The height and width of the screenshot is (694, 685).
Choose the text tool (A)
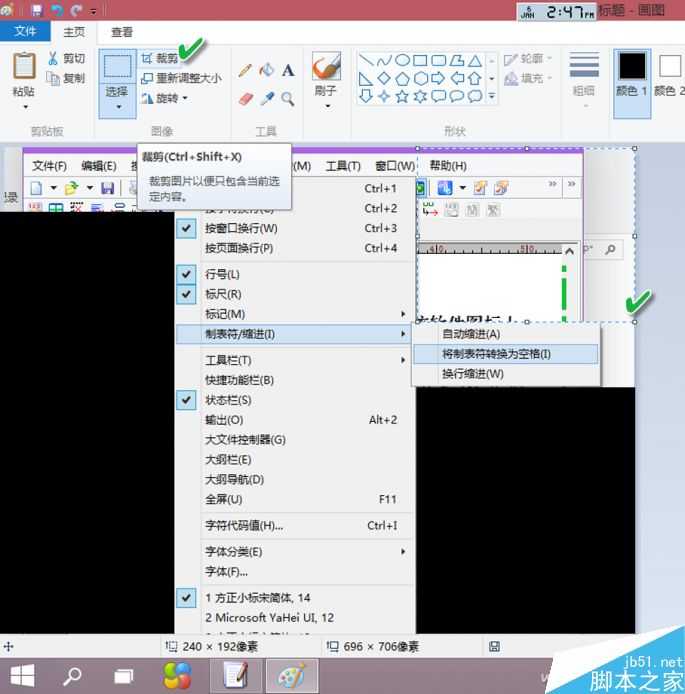coord(288,71)
